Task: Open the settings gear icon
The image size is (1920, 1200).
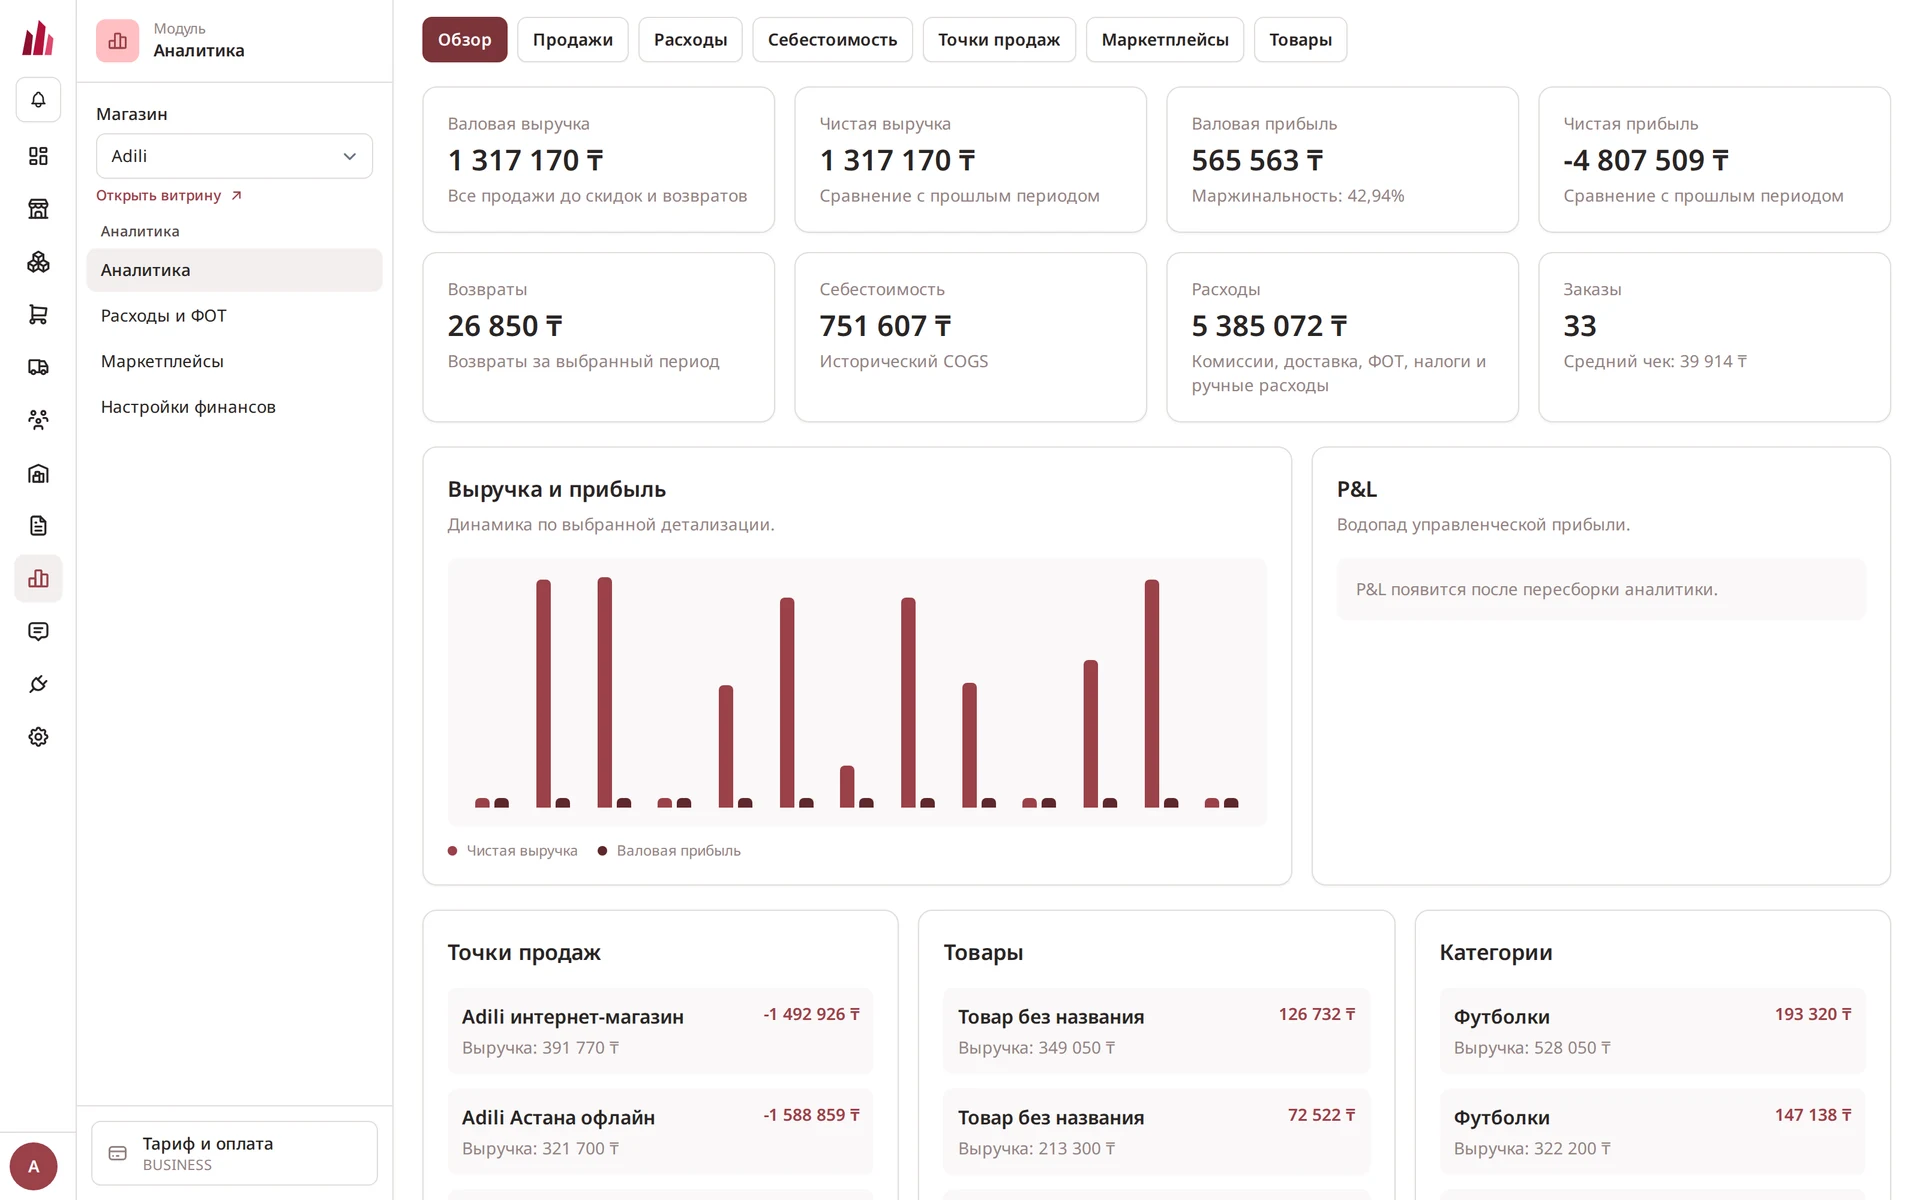Action: (38, 737)
